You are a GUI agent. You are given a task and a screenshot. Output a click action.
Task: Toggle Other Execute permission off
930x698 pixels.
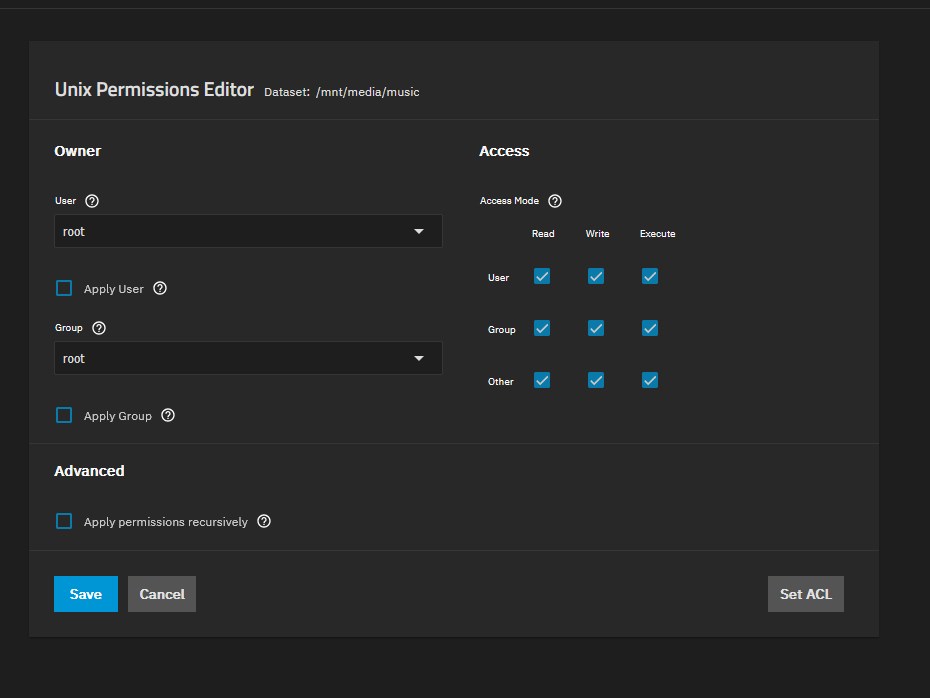650,380
